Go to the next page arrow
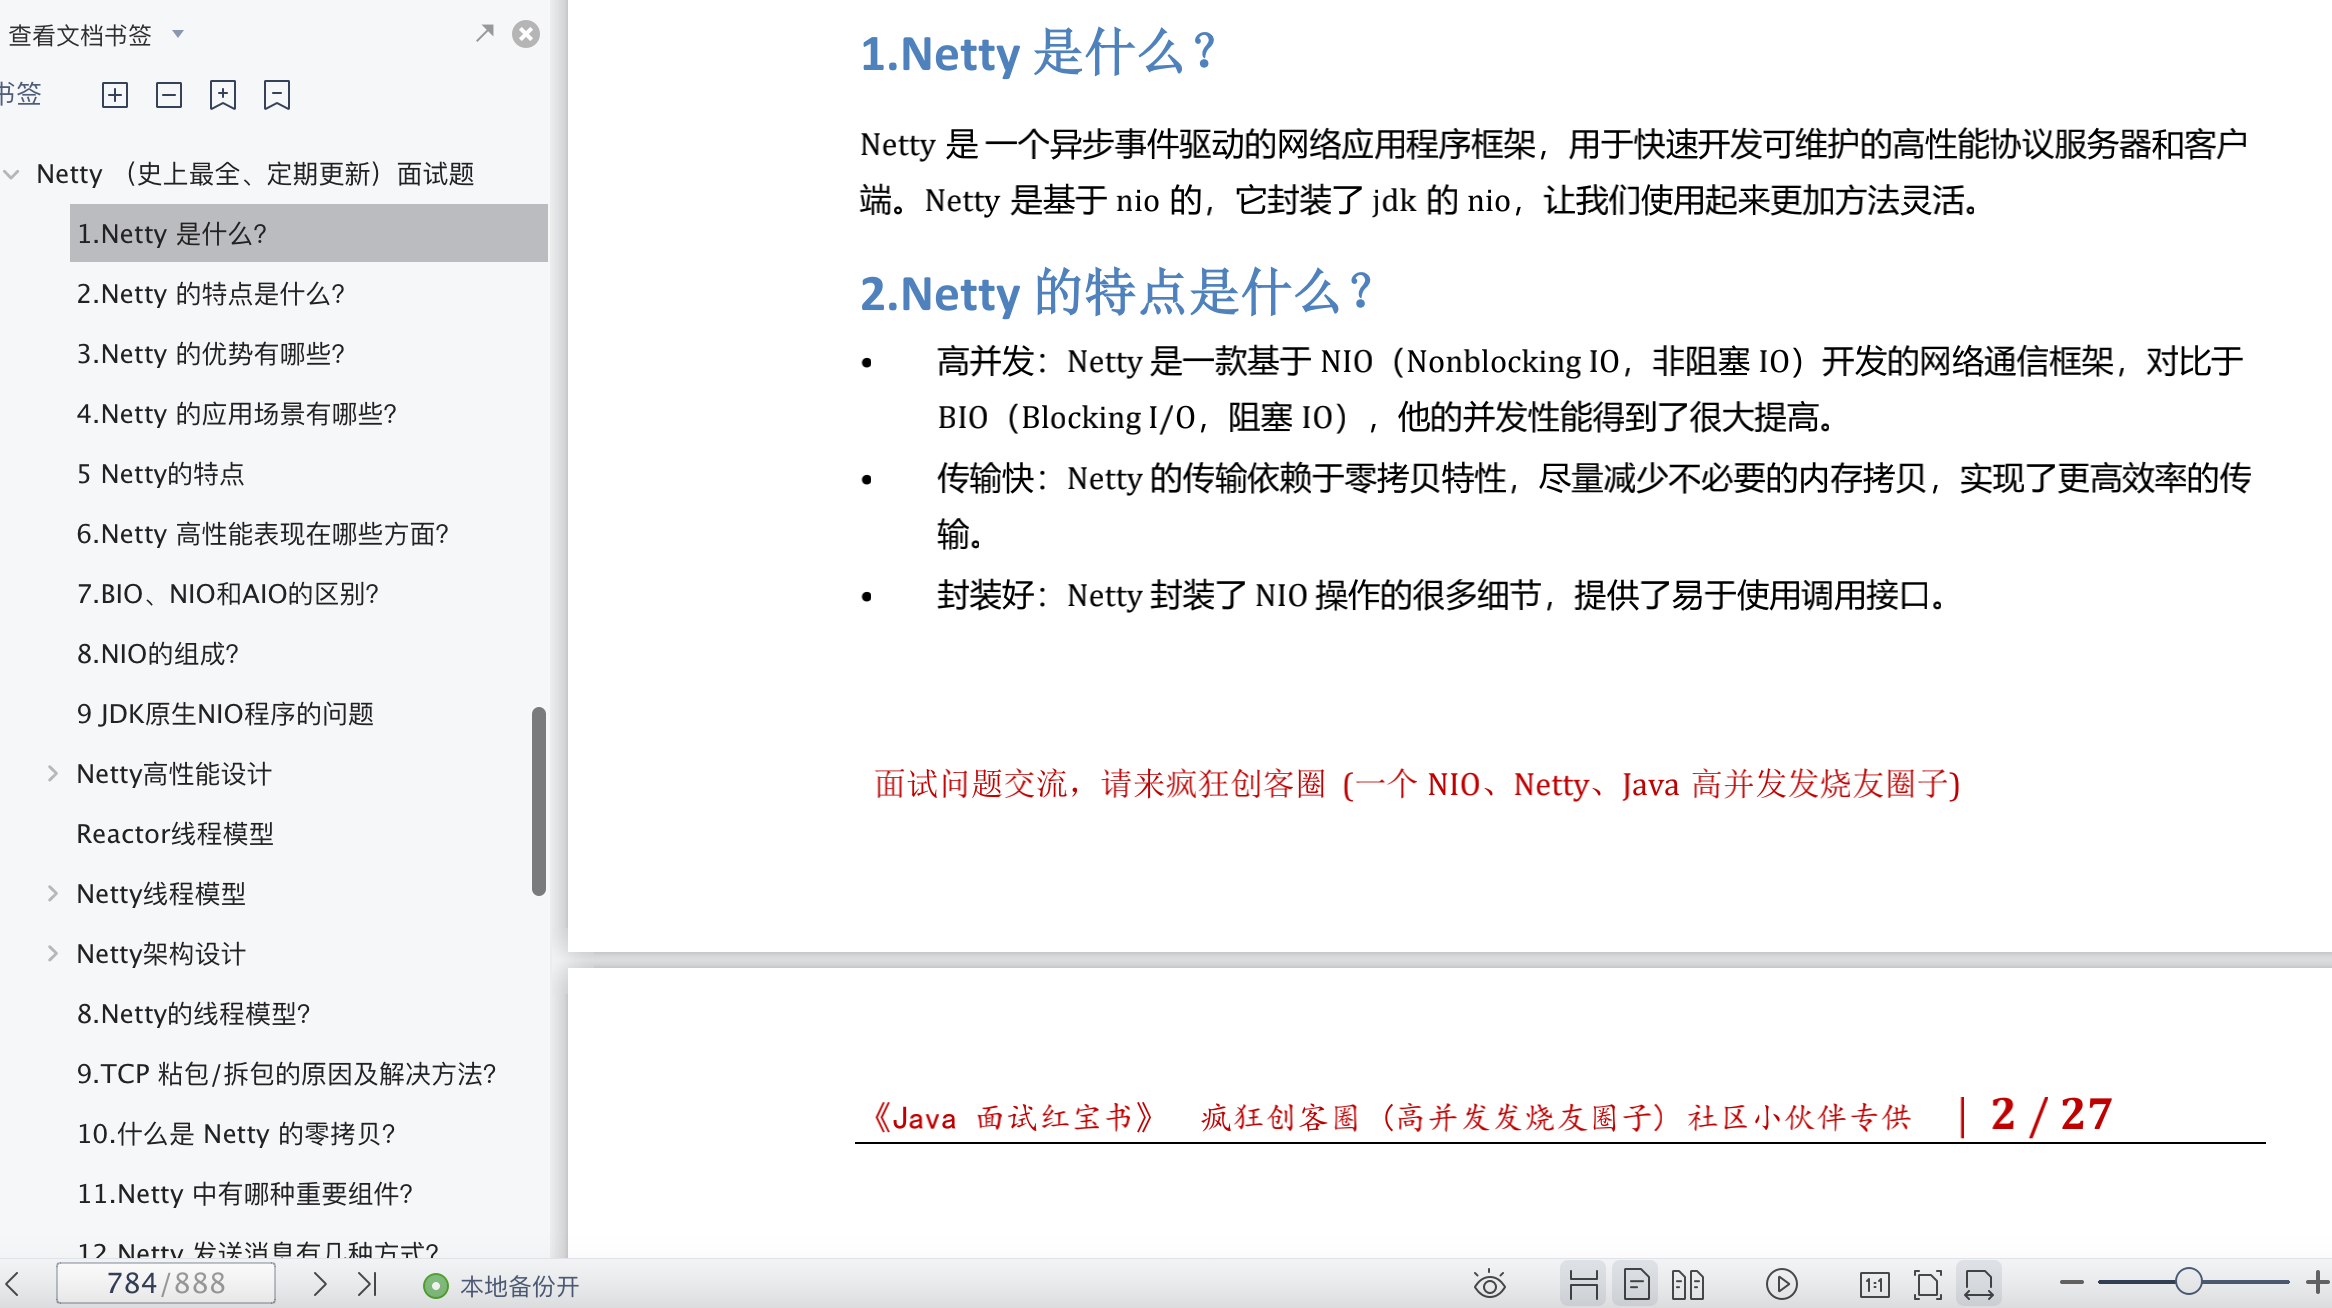Screen dimensions: 2332x1308 [320, 1283]
